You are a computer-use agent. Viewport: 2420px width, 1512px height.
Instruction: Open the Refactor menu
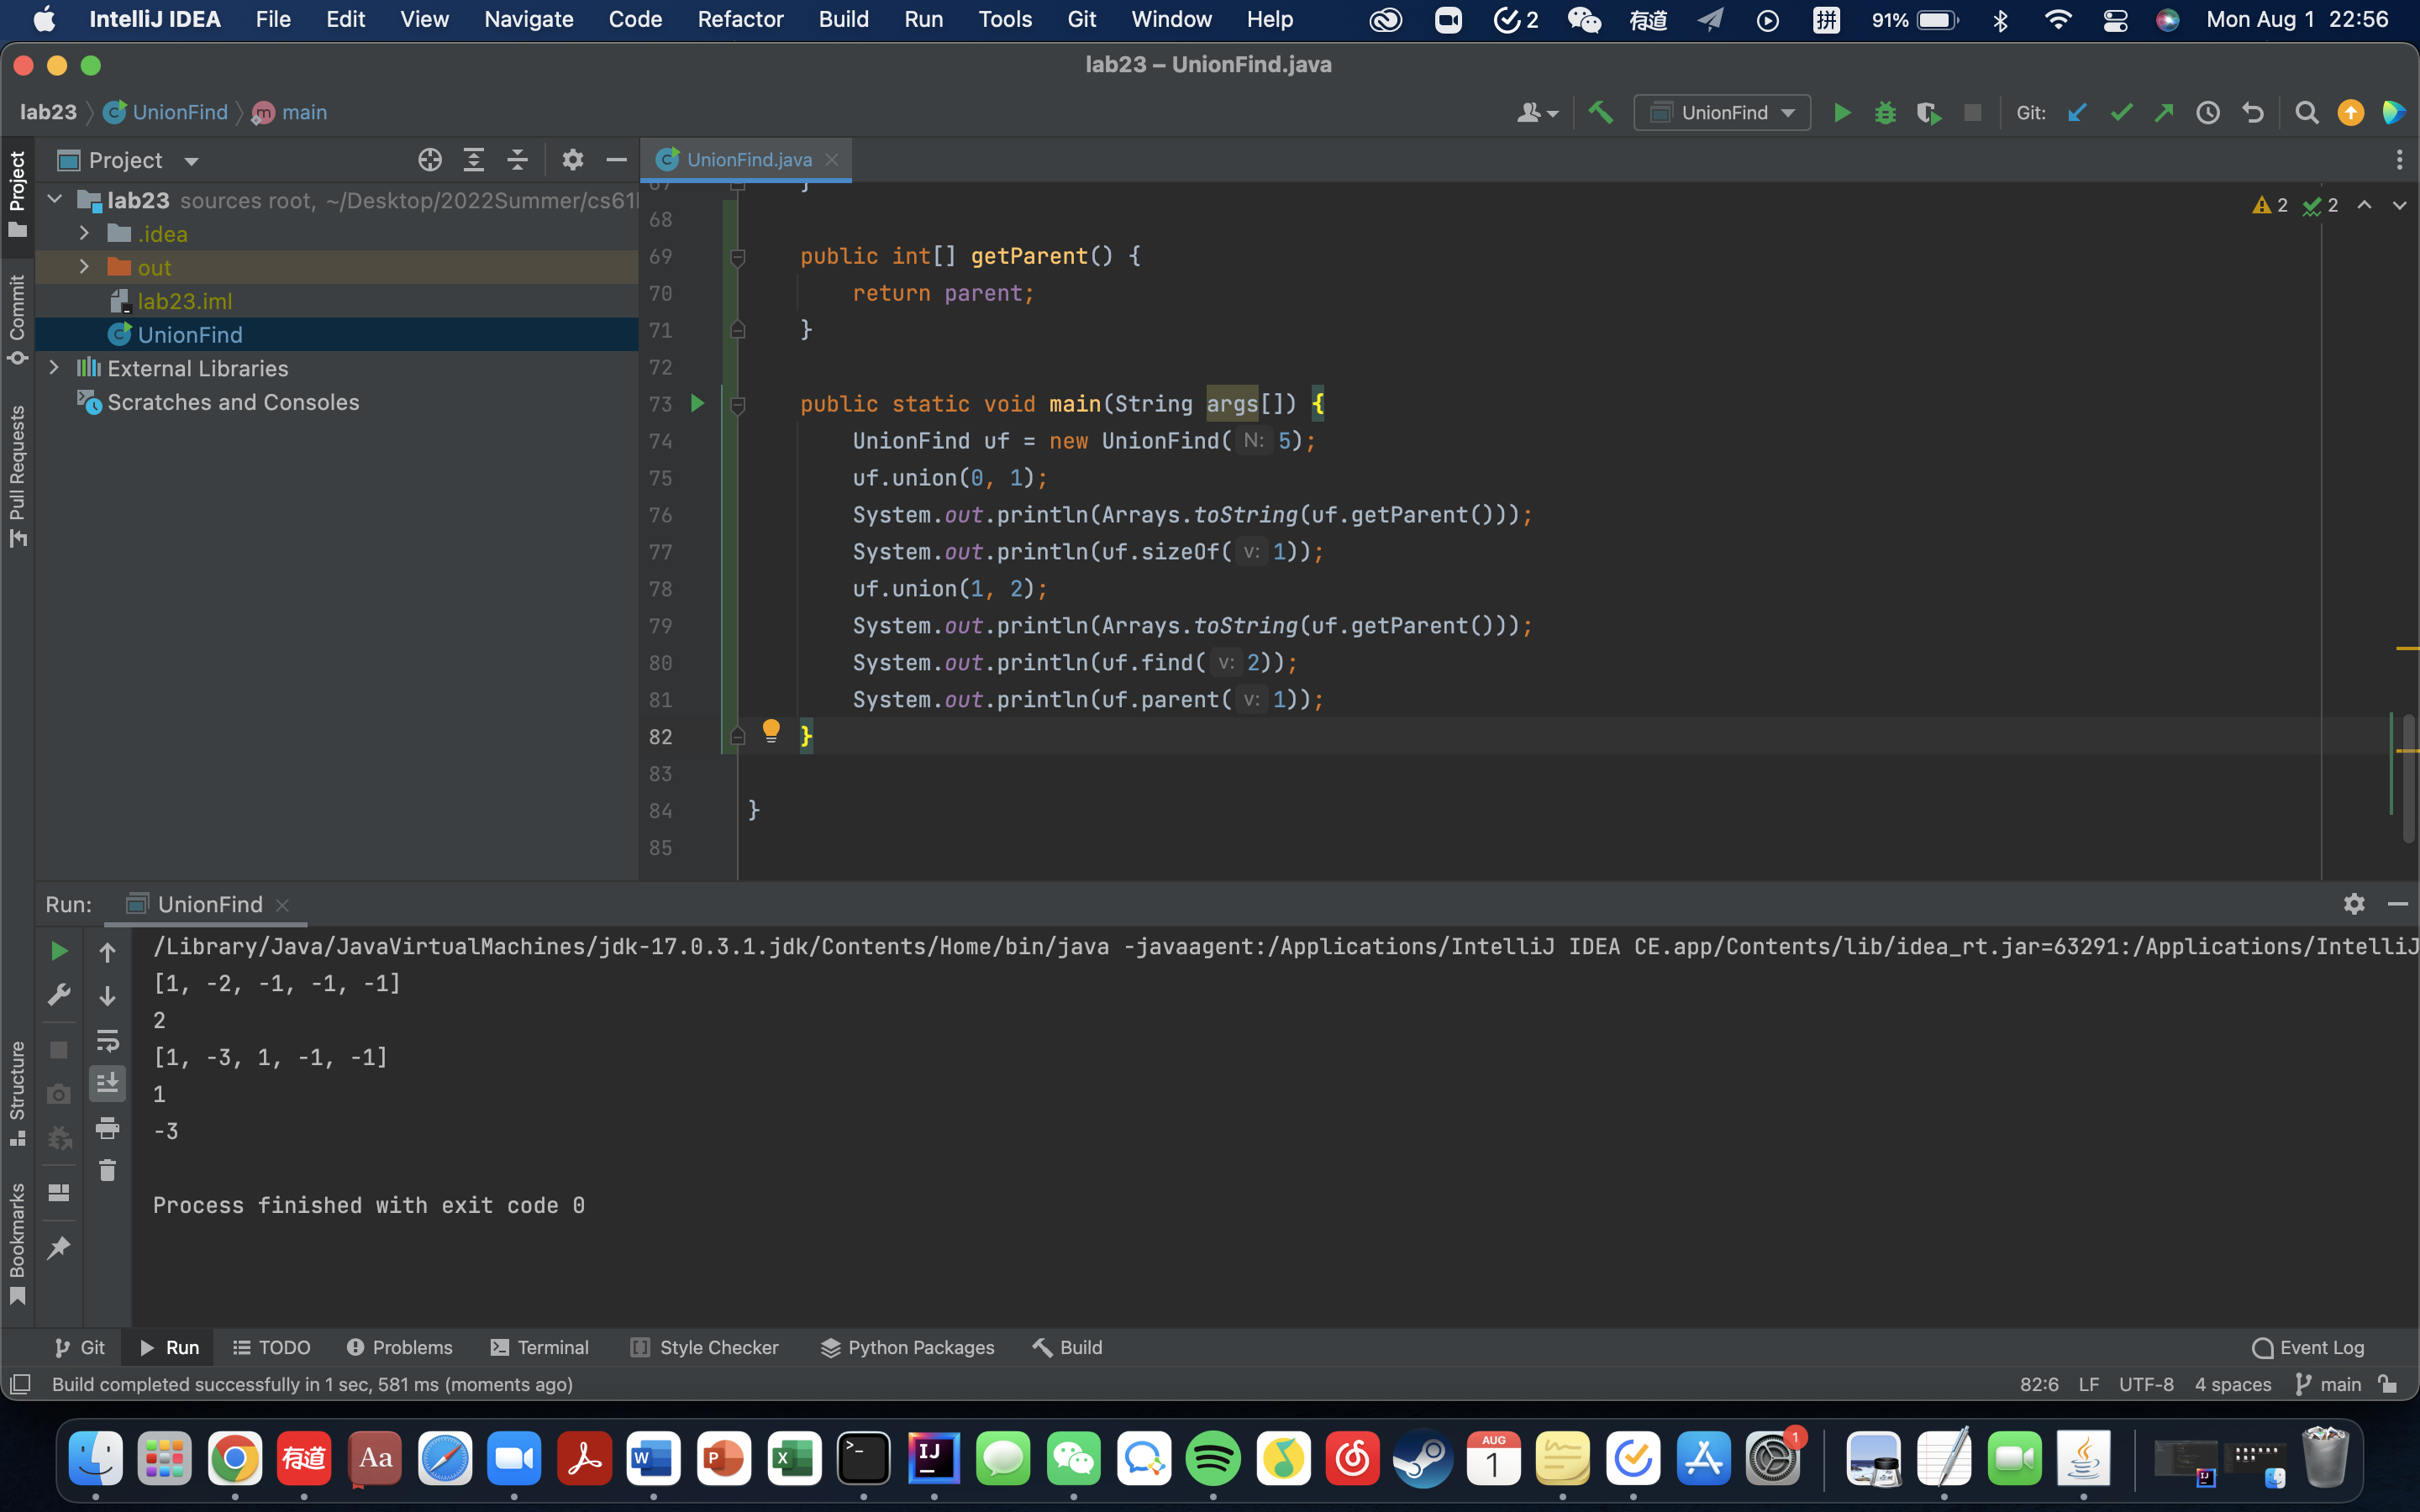(x=740, y=19)
